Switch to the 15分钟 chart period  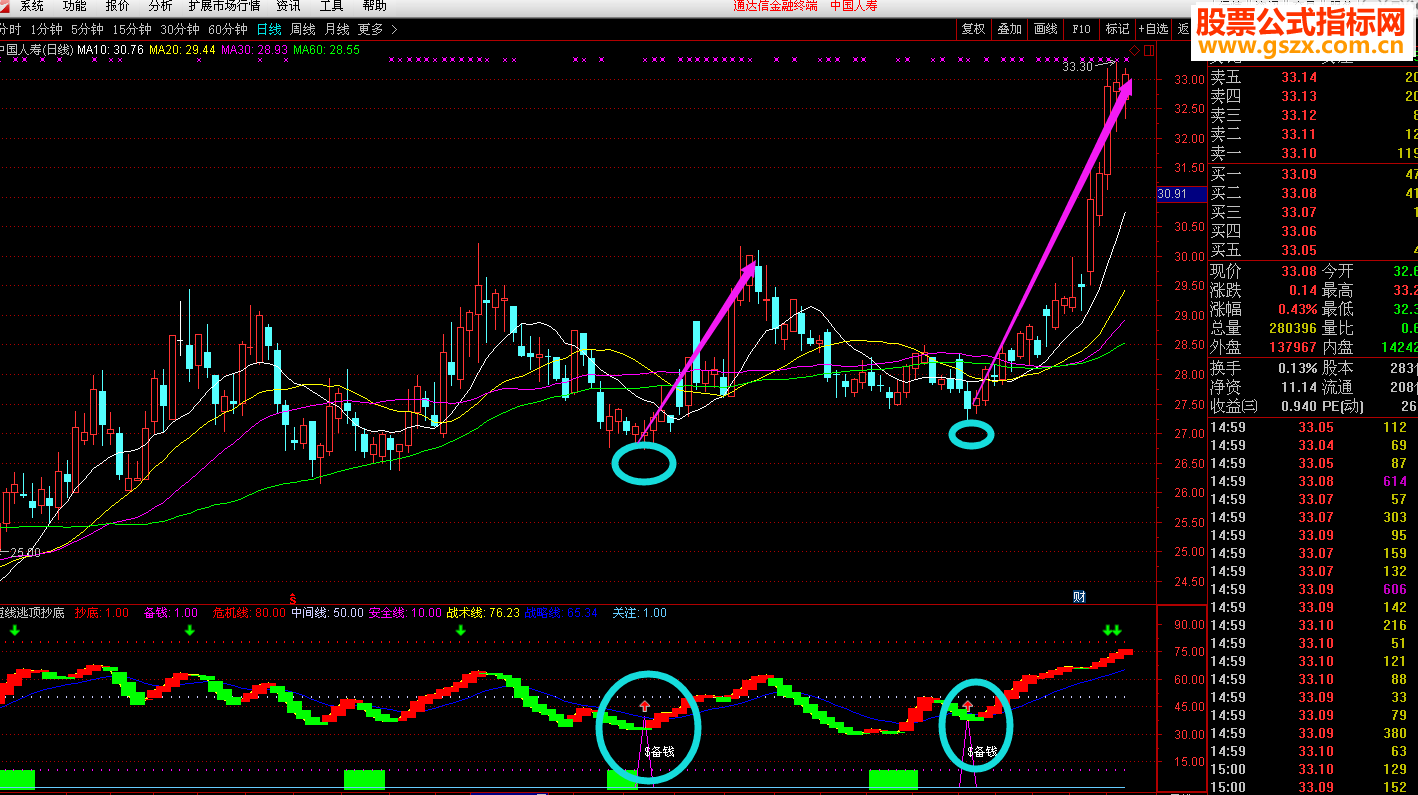[132, 29]
